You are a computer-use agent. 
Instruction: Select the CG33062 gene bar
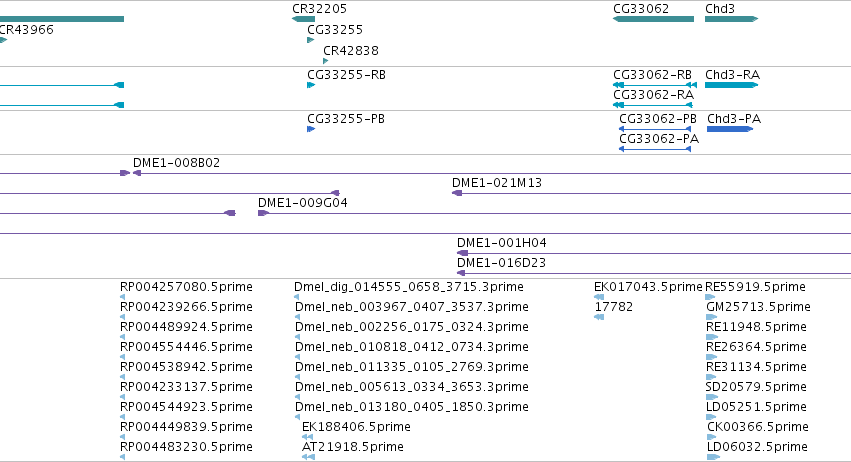653,19
